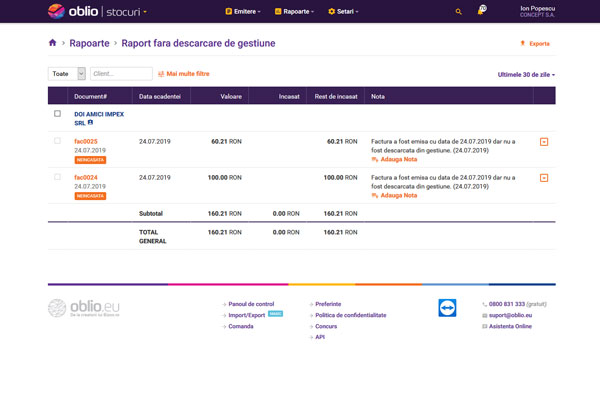
Task: Click the 60.21 RON Valoare cell
Action: click(x=226, y=142)
